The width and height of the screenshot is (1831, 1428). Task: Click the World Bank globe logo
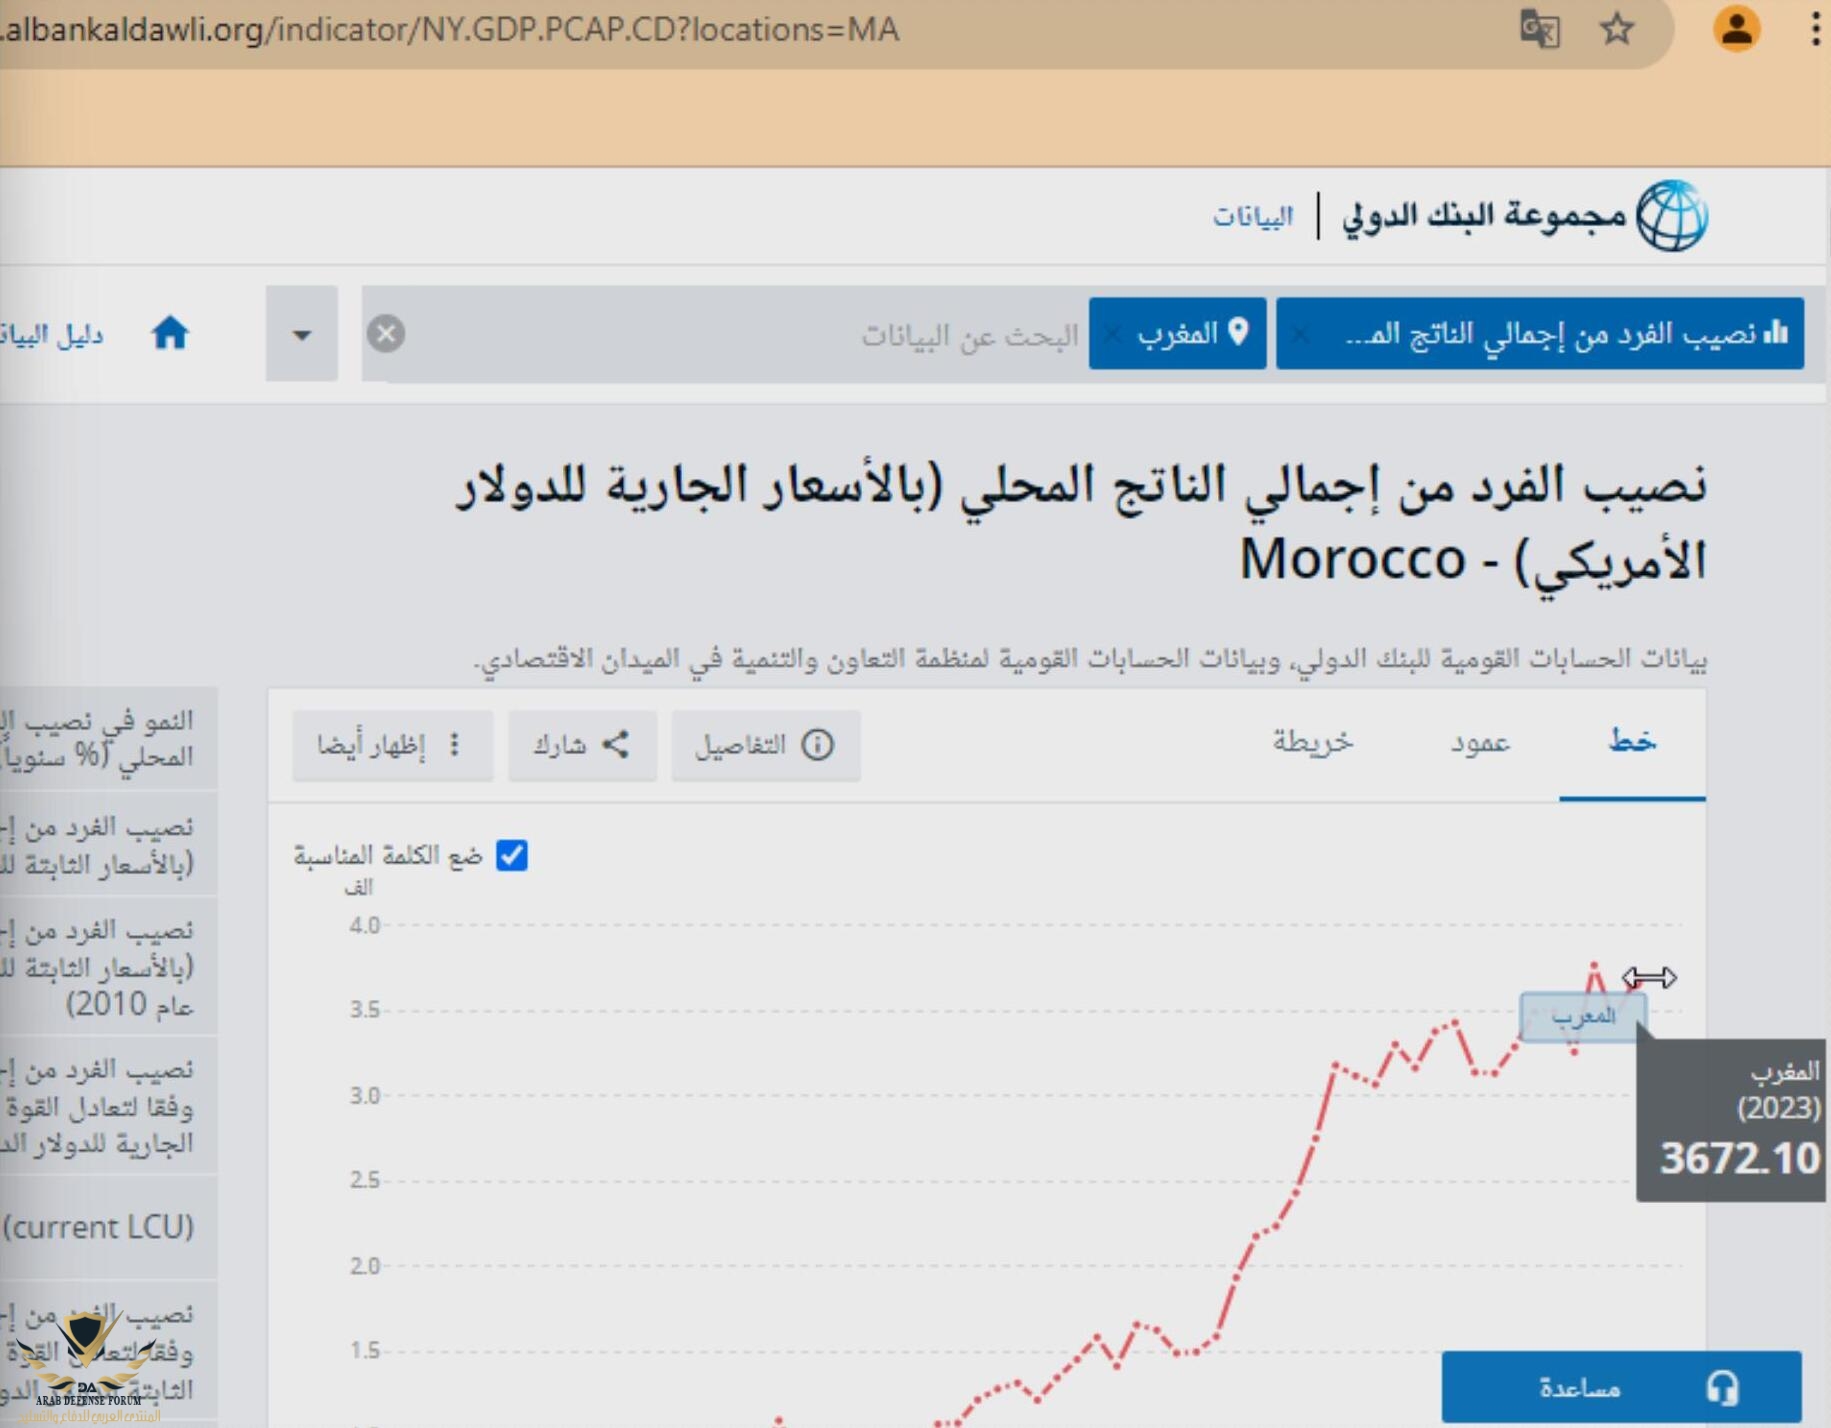(1671, 216)
